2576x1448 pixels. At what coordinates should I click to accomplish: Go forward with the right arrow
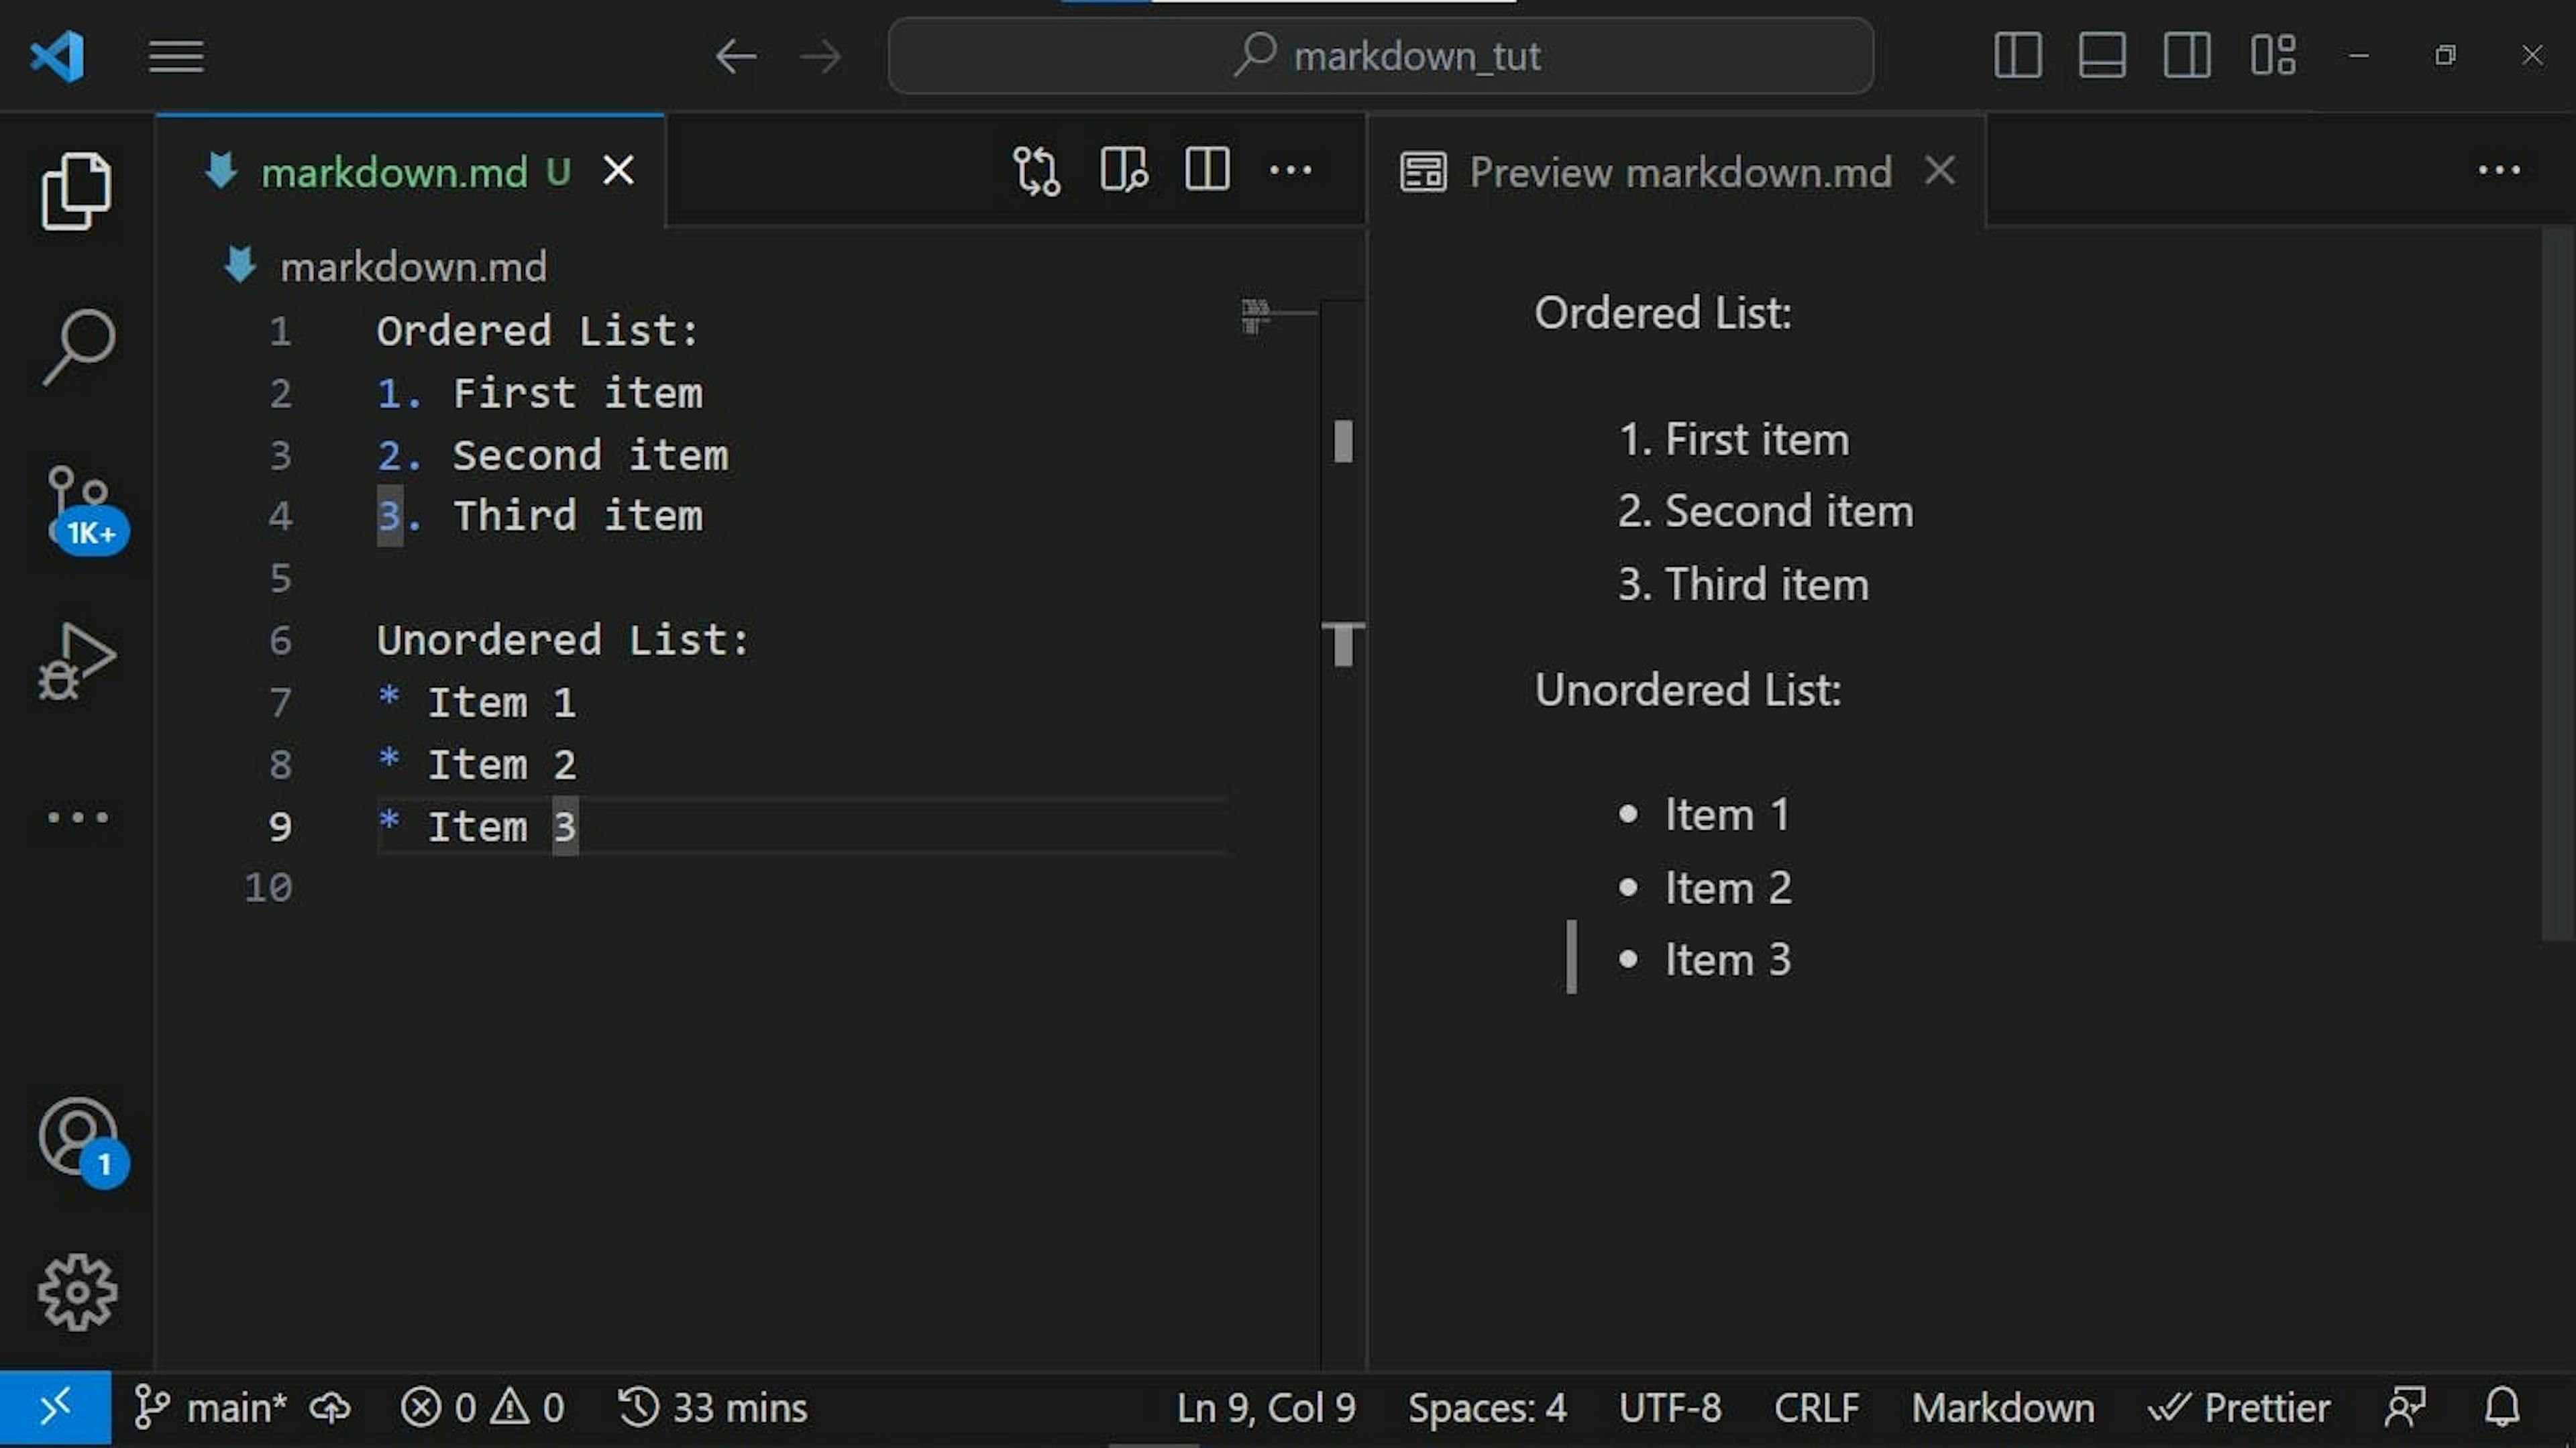click(x=821, y=56)
